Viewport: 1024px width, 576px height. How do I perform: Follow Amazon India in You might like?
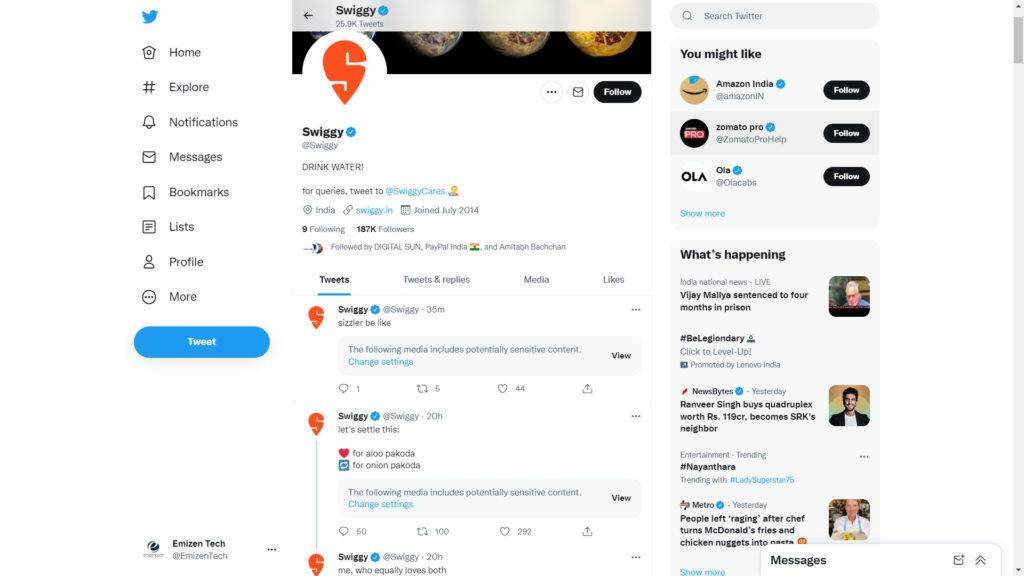pyautogui.click(x=846, y=89)
